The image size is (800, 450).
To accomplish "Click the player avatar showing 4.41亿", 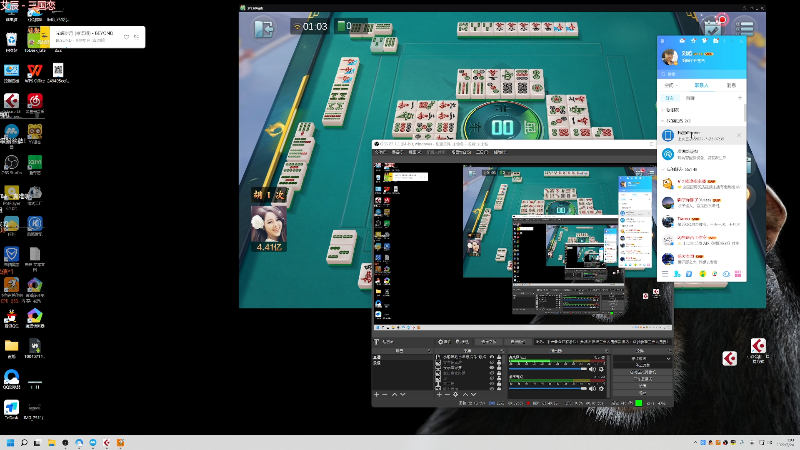I will point(268,223).
